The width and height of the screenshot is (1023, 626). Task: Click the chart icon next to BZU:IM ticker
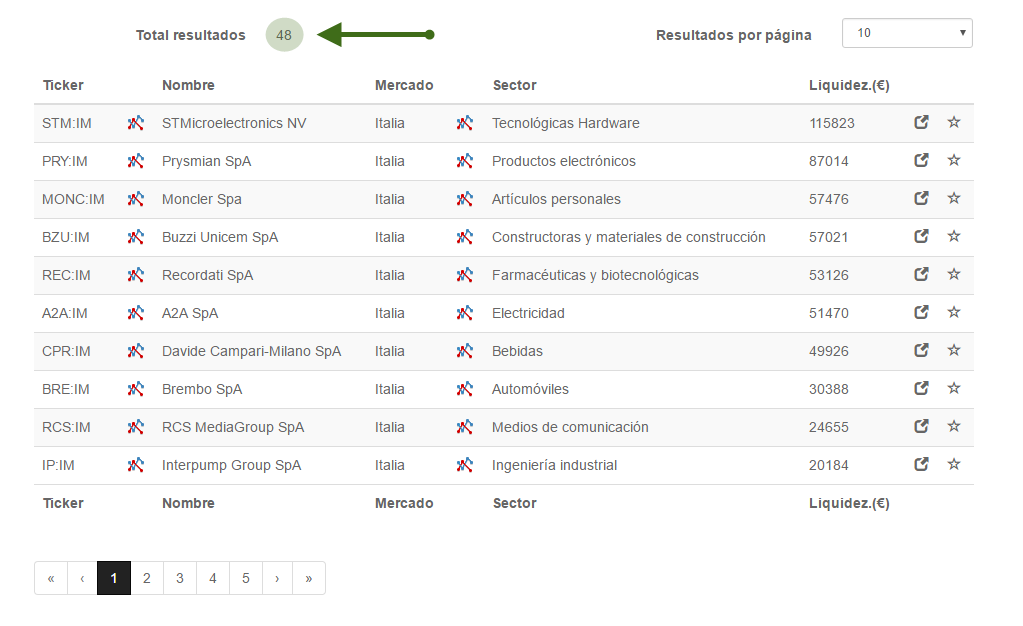tap(136, 237)
